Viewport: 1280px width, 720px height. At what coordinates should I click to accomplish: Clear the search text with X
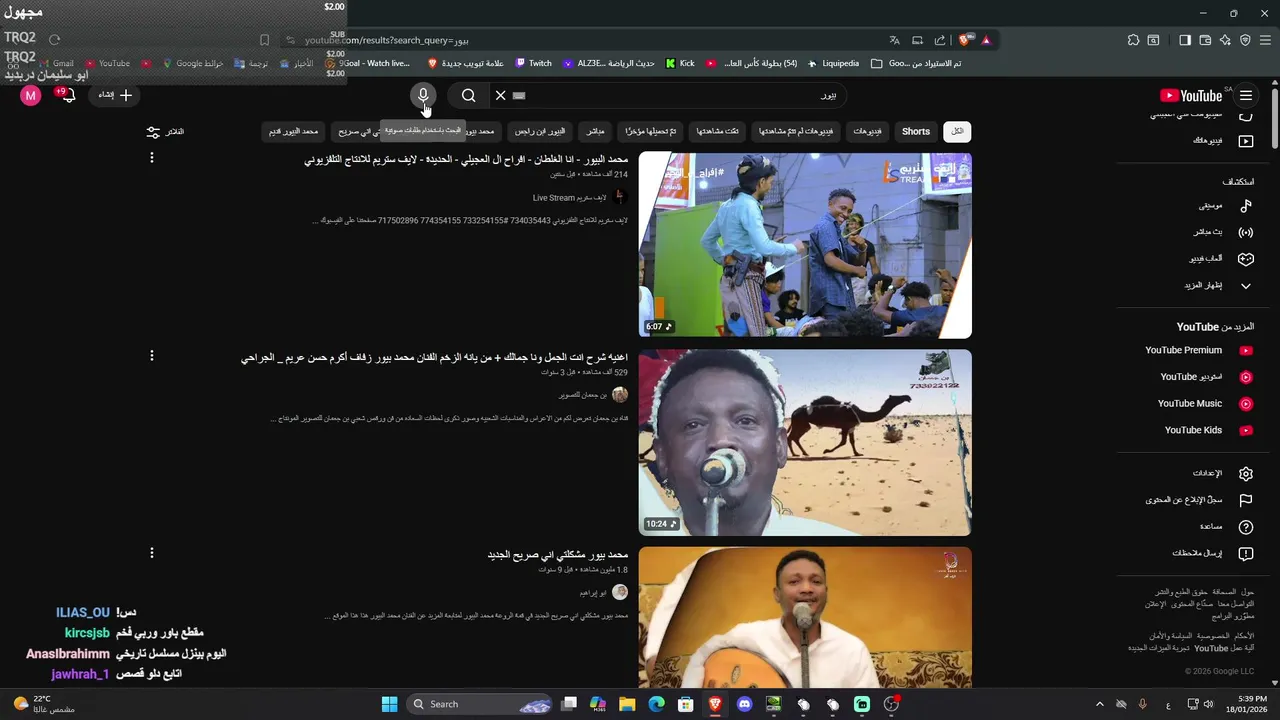tap(500, 95)
